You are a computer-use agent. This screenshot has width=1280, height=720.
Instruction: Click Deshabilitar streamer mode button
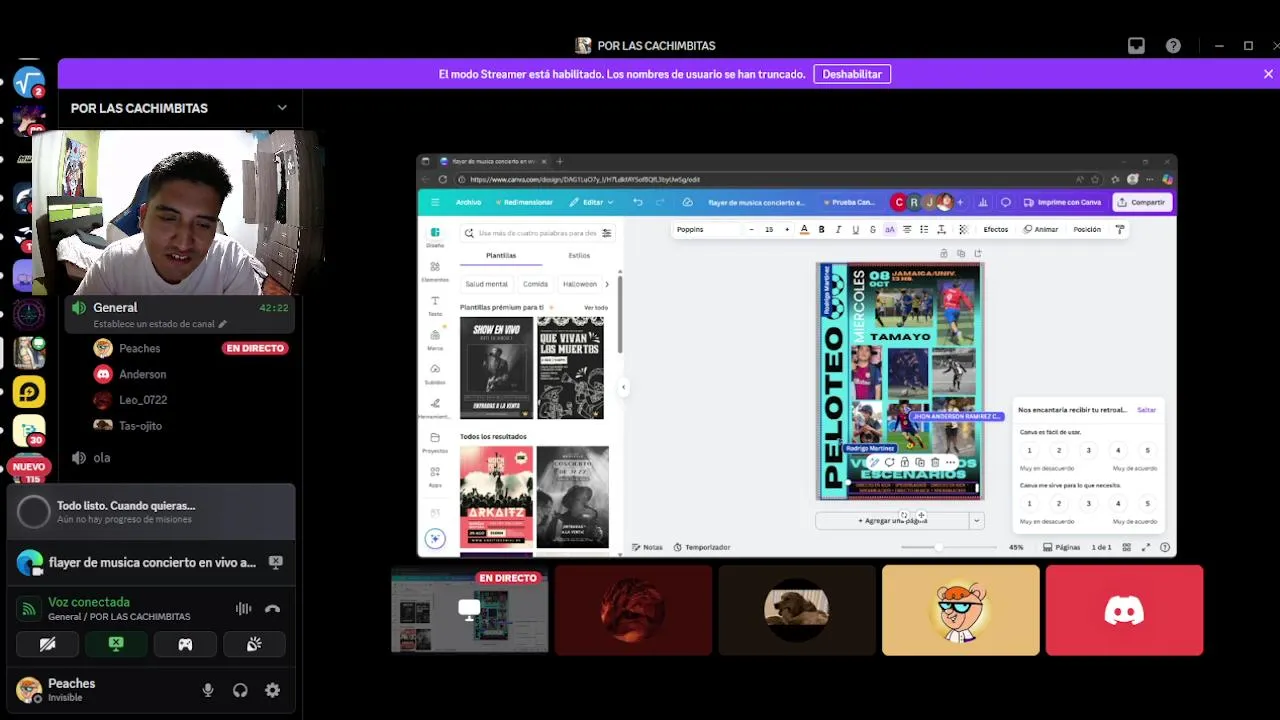852,74
